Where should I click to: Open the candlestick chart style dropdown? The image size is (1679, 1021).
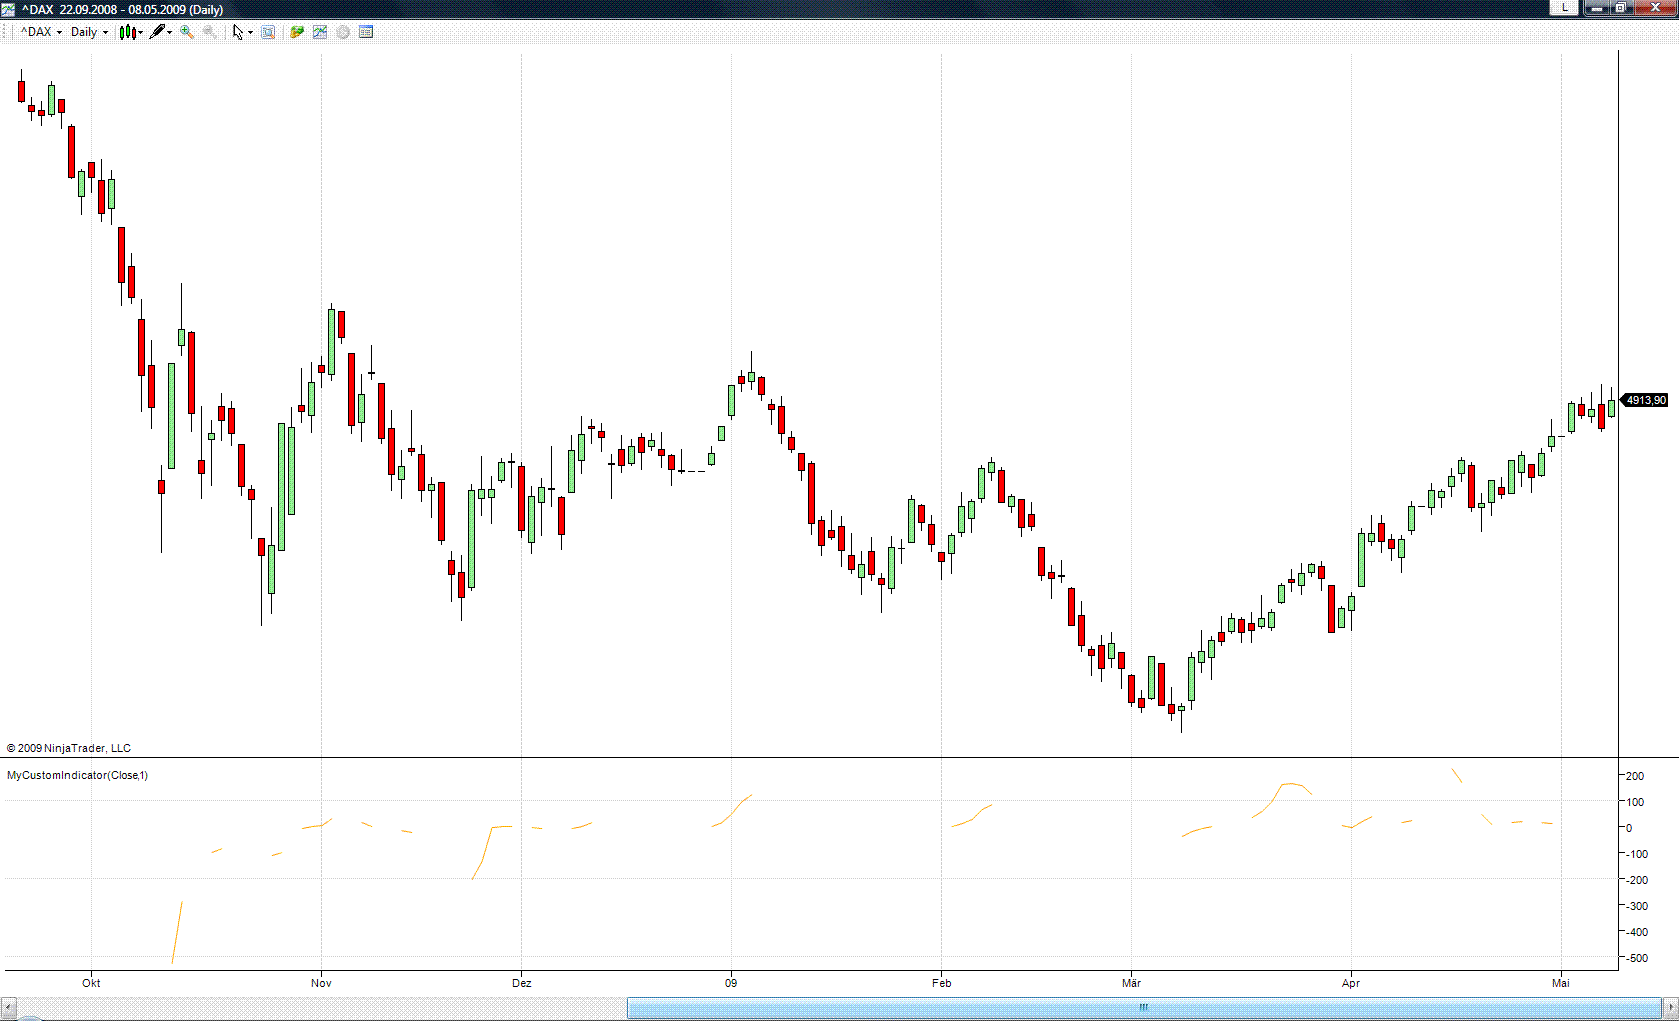[x=131, y=32]
